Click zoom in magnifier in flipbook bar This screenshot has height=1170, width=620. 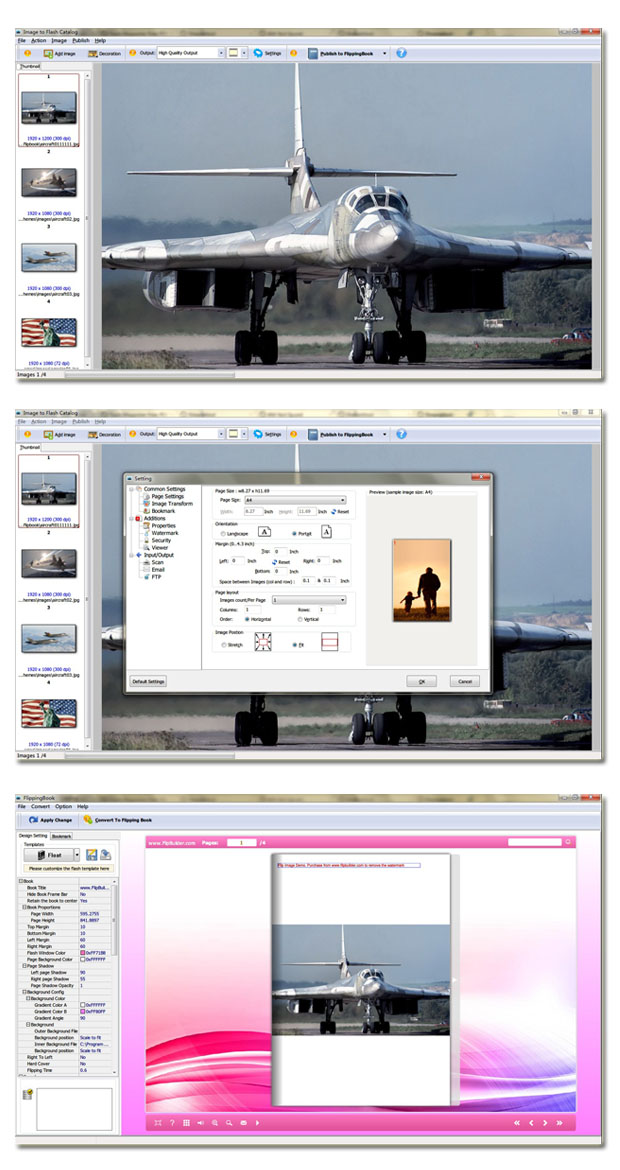point(215,1122)
